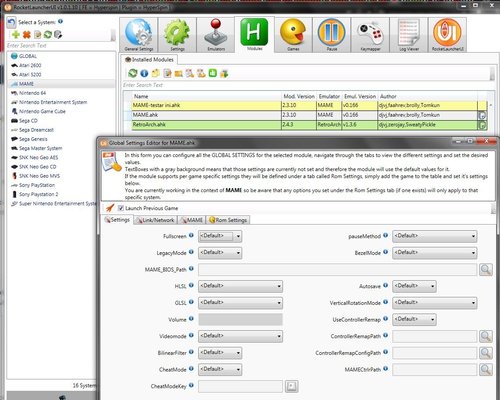The image size is (500, 400).
Task: Open the CheatMode dropdown
Action: pos(220,369)
